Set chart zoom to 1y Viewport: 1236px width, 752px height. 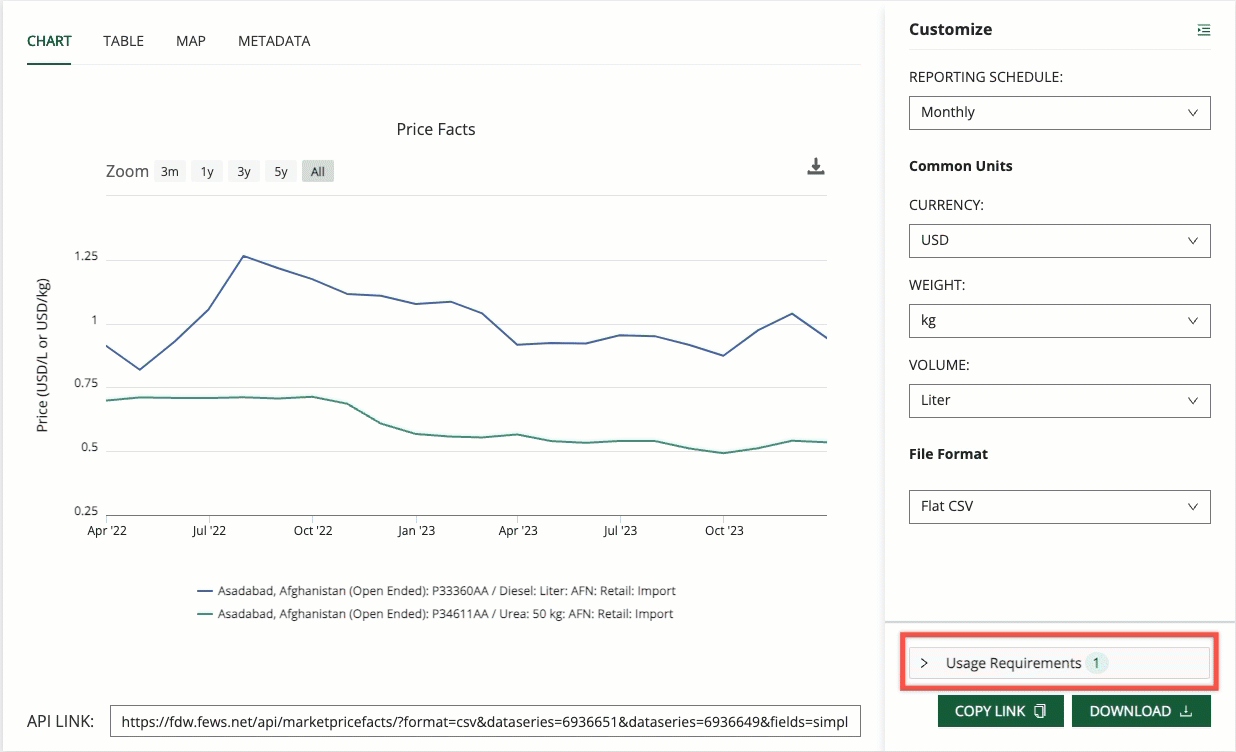pyautogui.click(x=207, y=172)
